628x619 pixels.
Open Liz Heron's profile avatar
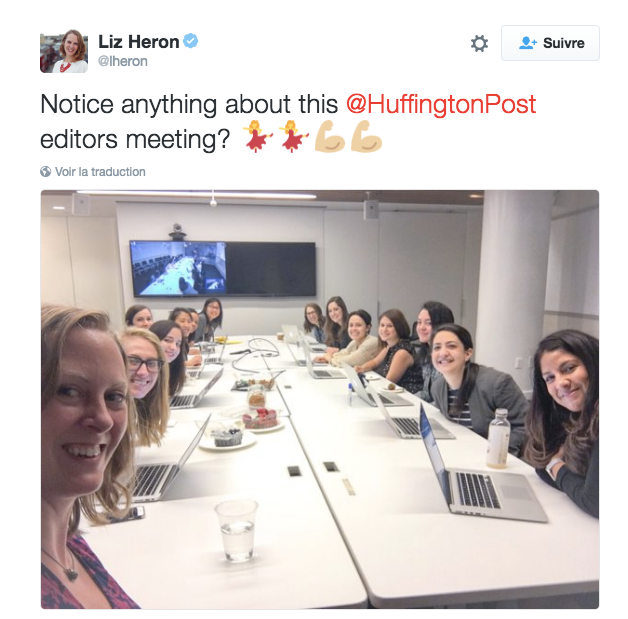point(64,51)
